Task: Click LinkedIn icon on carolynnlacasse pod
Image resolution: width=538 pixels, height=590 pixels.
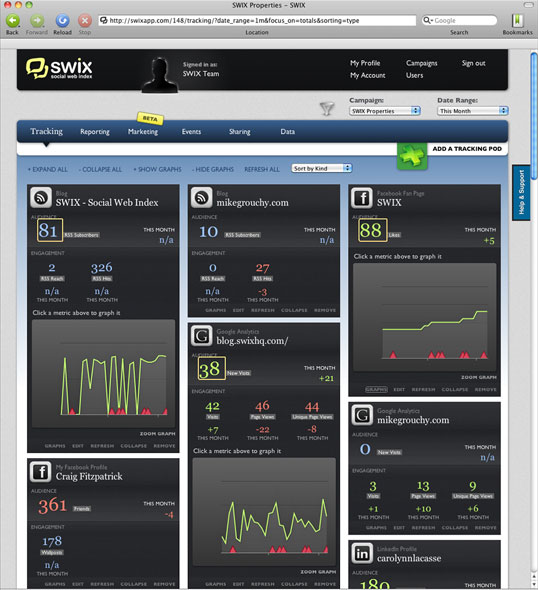Action: [x=362, y=553]
